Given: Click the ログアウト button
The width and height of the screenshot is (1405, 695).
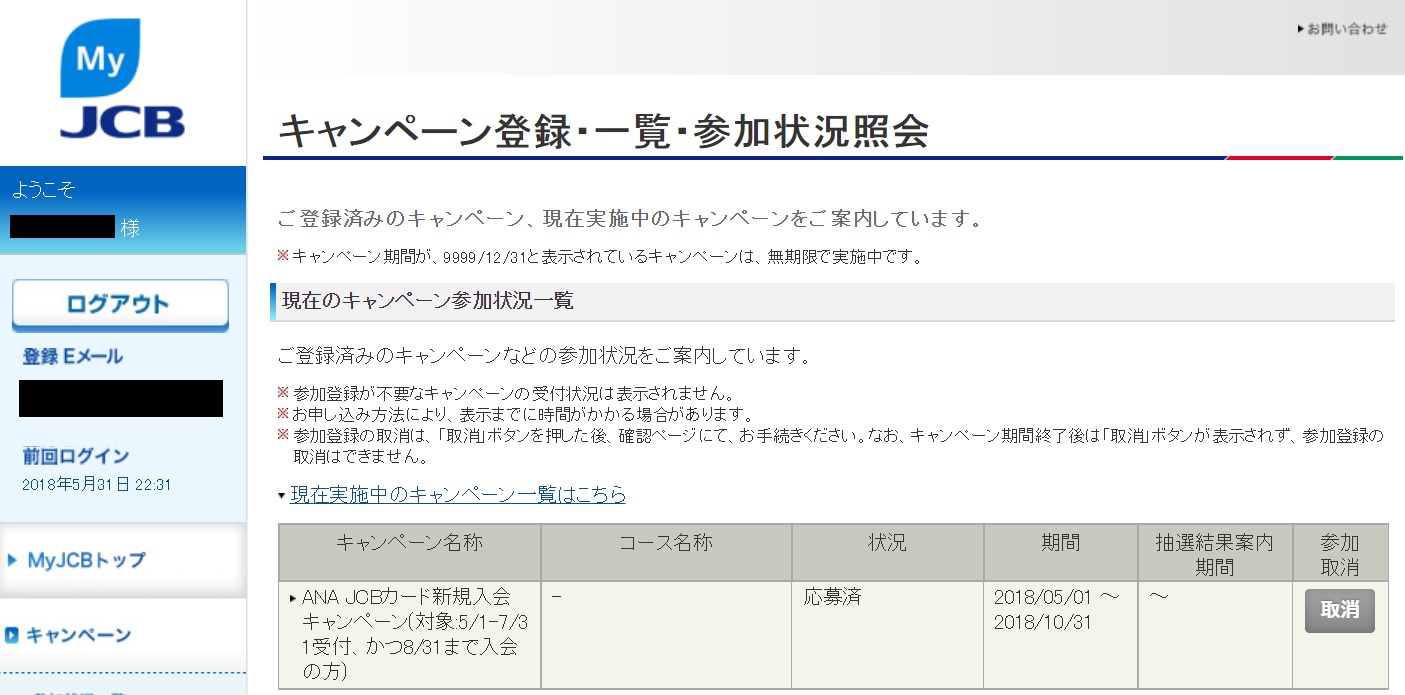Looking at the screenshot, I should click(x=120, y=304).
